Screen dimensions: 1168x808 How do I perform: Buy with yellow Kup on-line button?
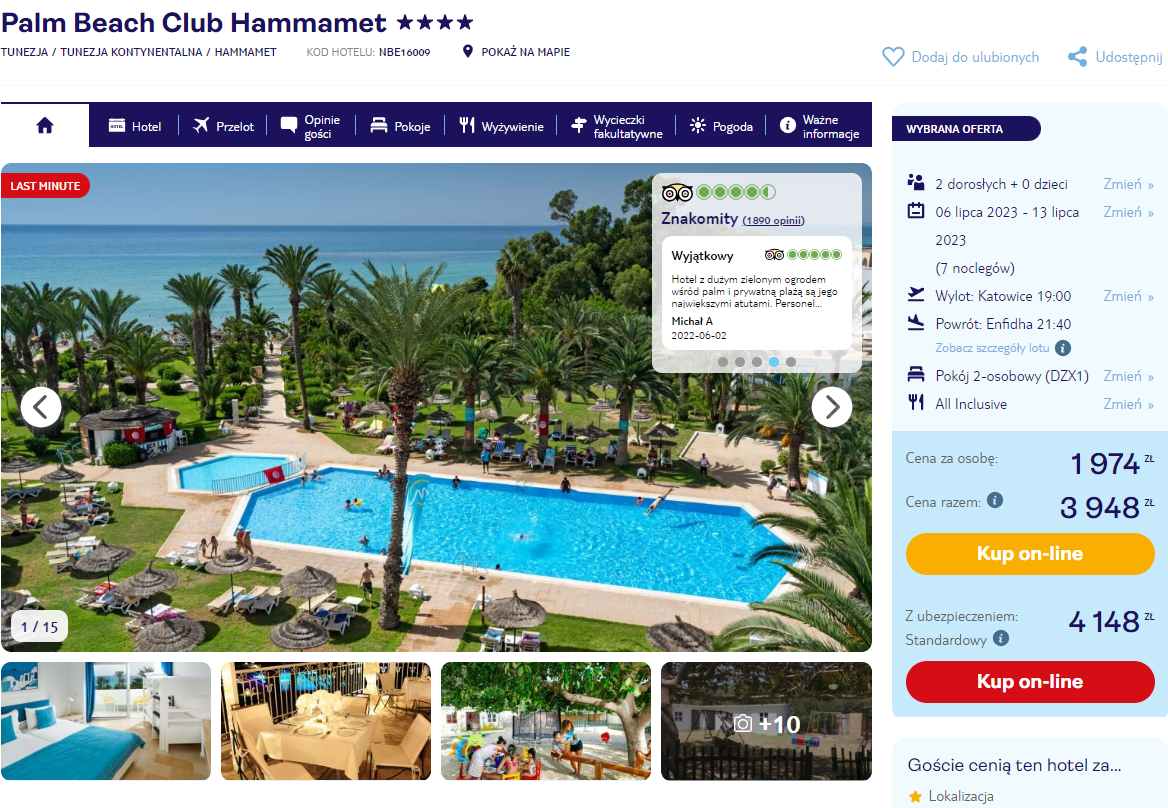click(x=1030, y=553)
